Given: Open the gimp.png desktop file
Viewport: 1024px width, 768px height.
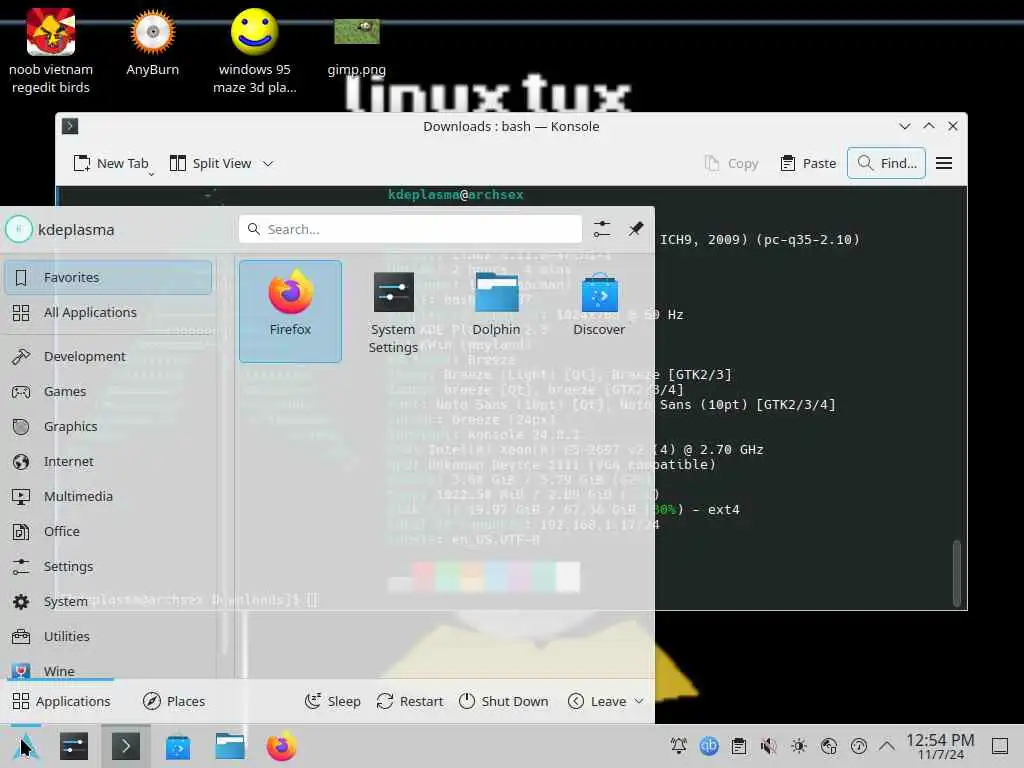Looking at the screenshot, I should tap(357, 46).
